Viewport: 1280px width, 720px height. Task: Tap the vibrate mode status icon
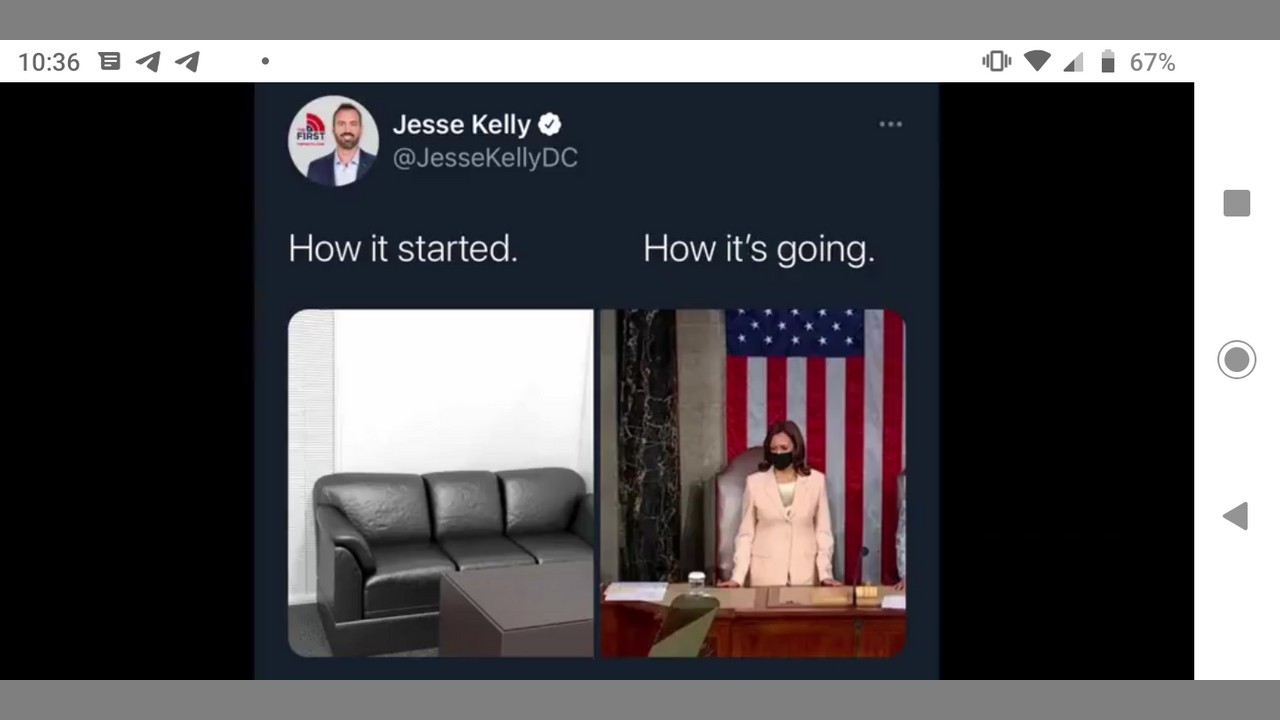(x=996, y=62)
